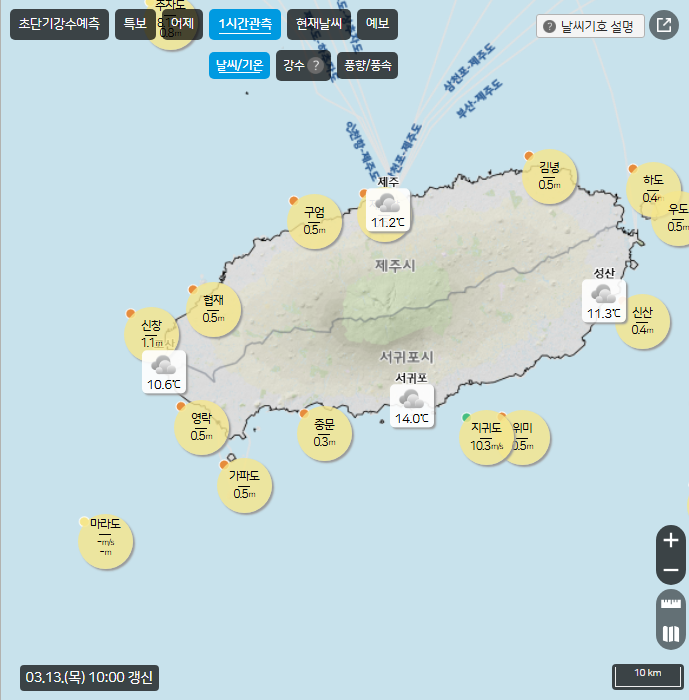Select the 영락 wave marker
Viewport: 689px width, 700px height.
201,428
